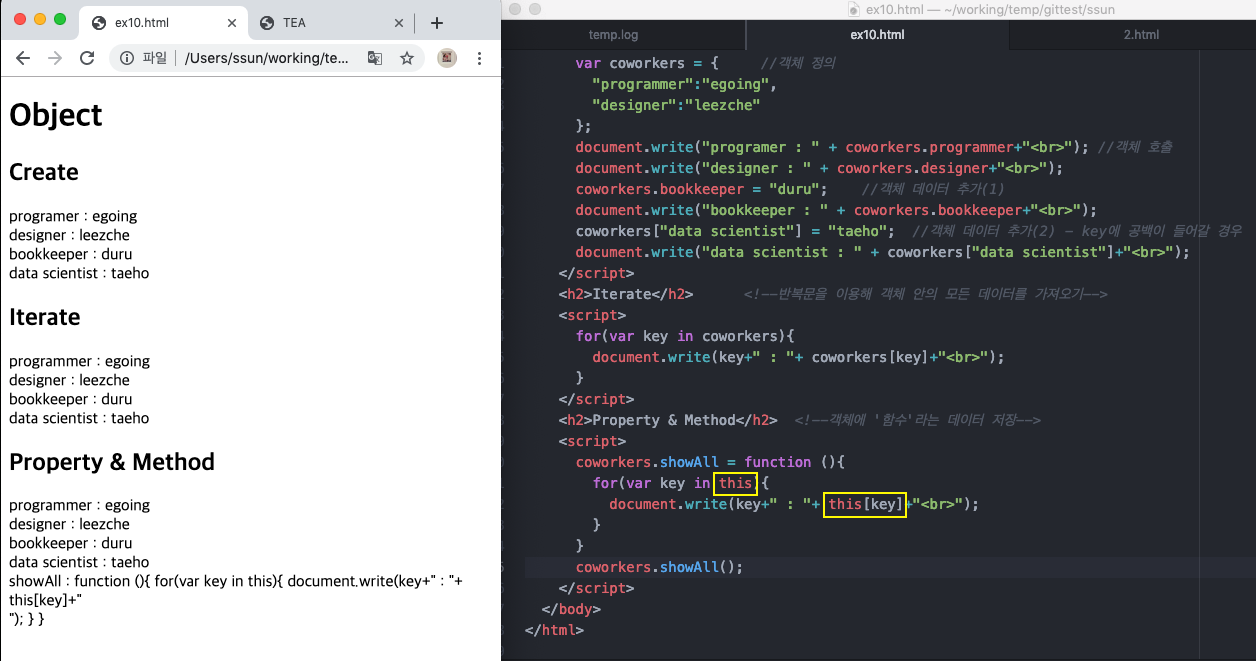Click '<h2>Property & Method</h2>' in the editor
Screen dimensions: 1256x661
(x=668, y=420)
